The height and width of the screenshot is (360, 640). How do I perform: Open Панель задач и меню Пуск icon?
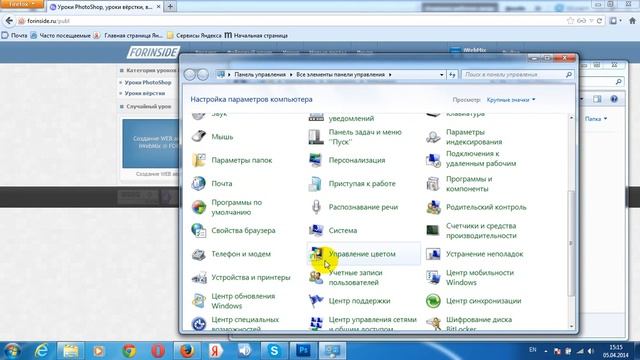click(316, 137)
